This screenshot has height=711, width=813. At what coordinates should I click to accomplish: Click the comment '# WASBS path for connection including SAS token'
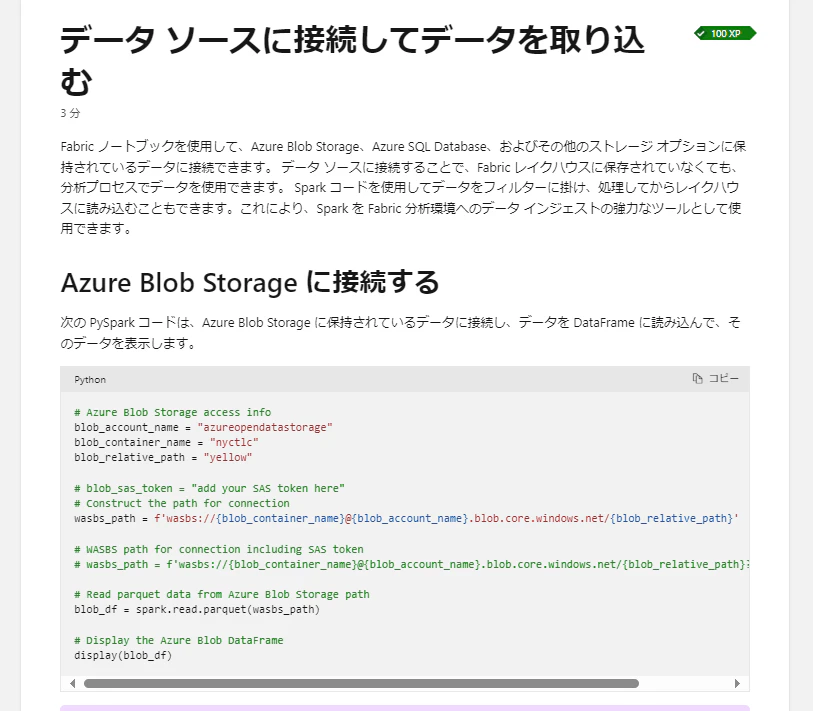[219, 549]
